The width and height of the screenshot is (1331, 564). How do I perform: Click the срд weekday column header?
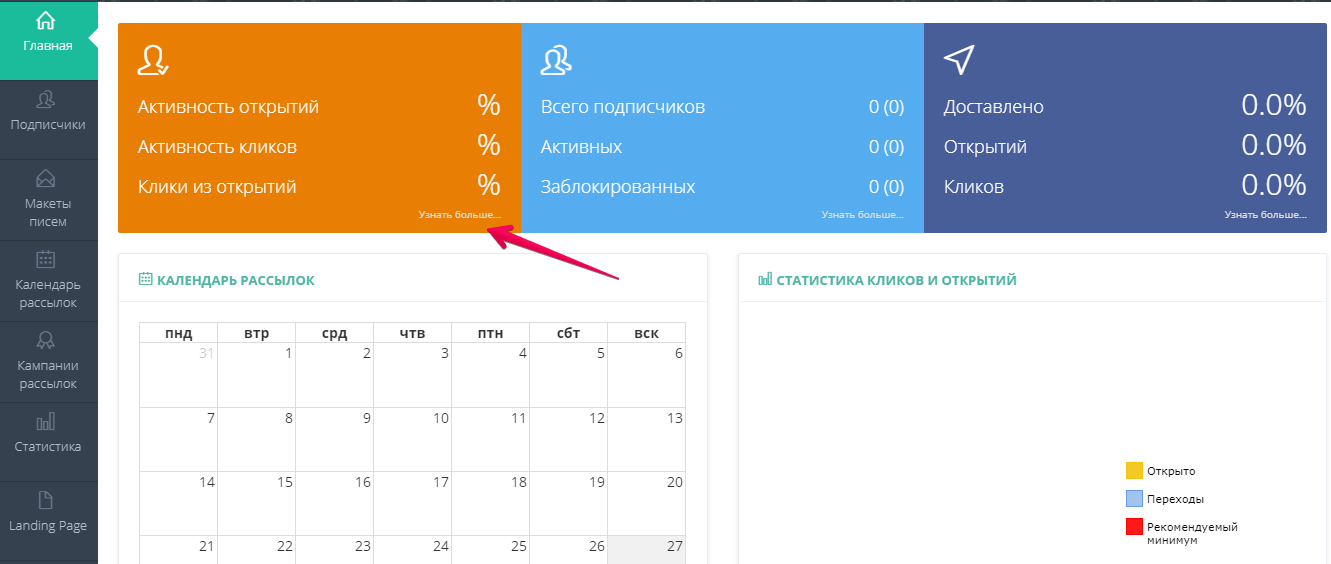tap(334, 333)
